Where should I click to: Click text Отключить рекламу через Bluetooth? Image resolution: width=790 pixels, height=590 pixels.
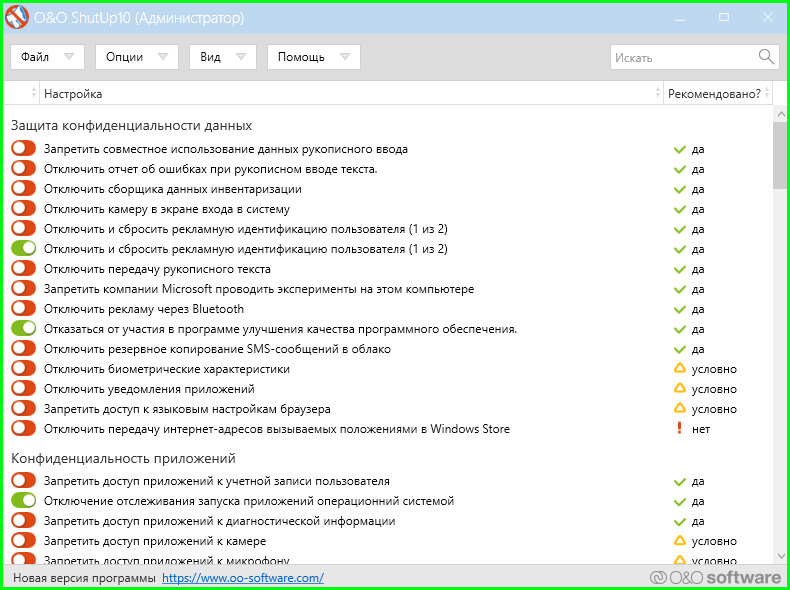144,309
